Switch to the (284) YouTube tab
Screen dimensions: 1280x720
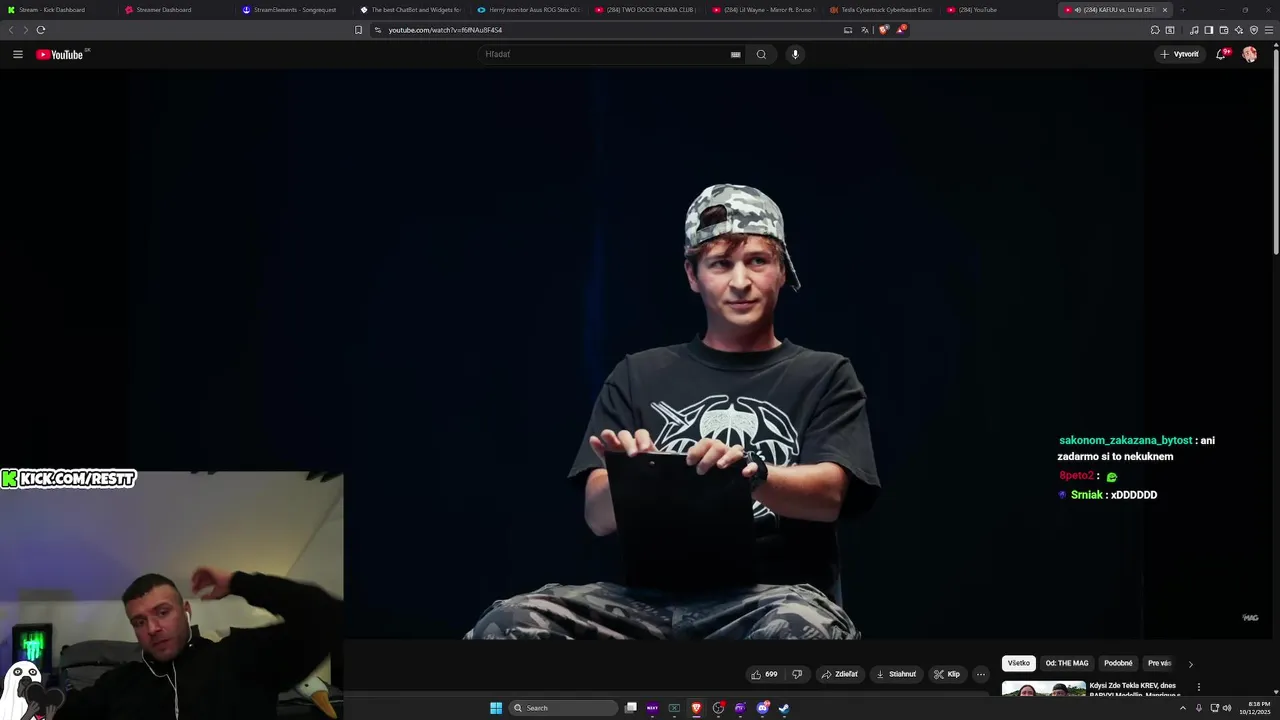click(999, 10)
